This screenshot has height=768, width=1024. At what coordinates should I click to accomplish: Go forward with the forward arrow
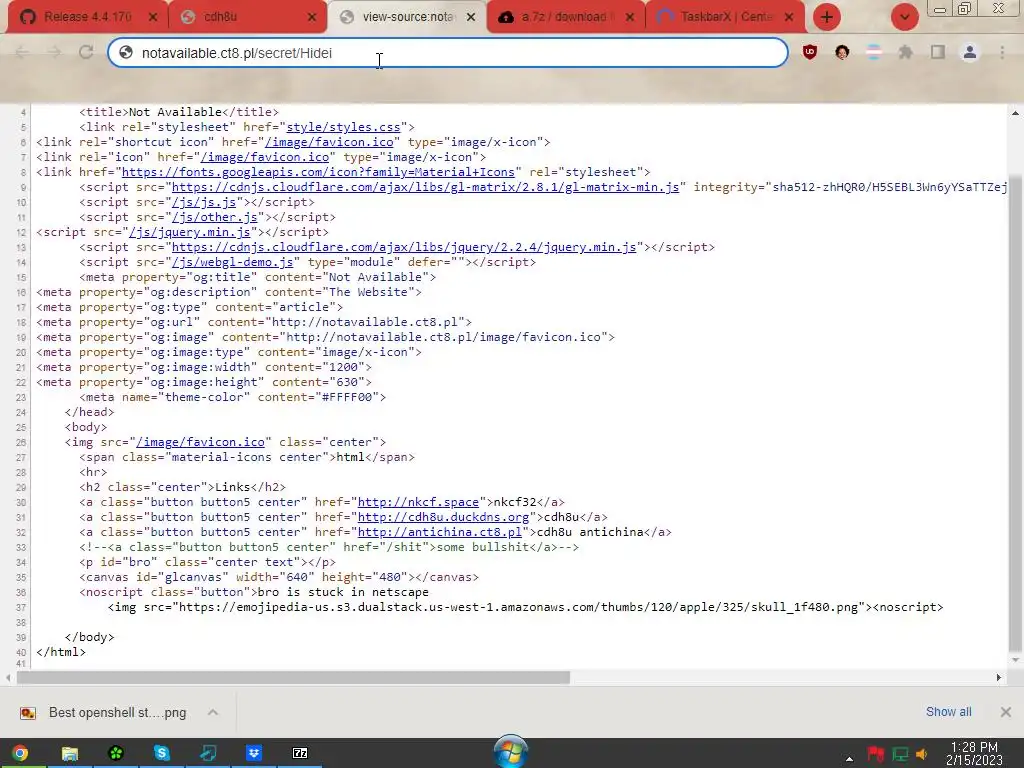pyautogui.click(x=54, y=52)
